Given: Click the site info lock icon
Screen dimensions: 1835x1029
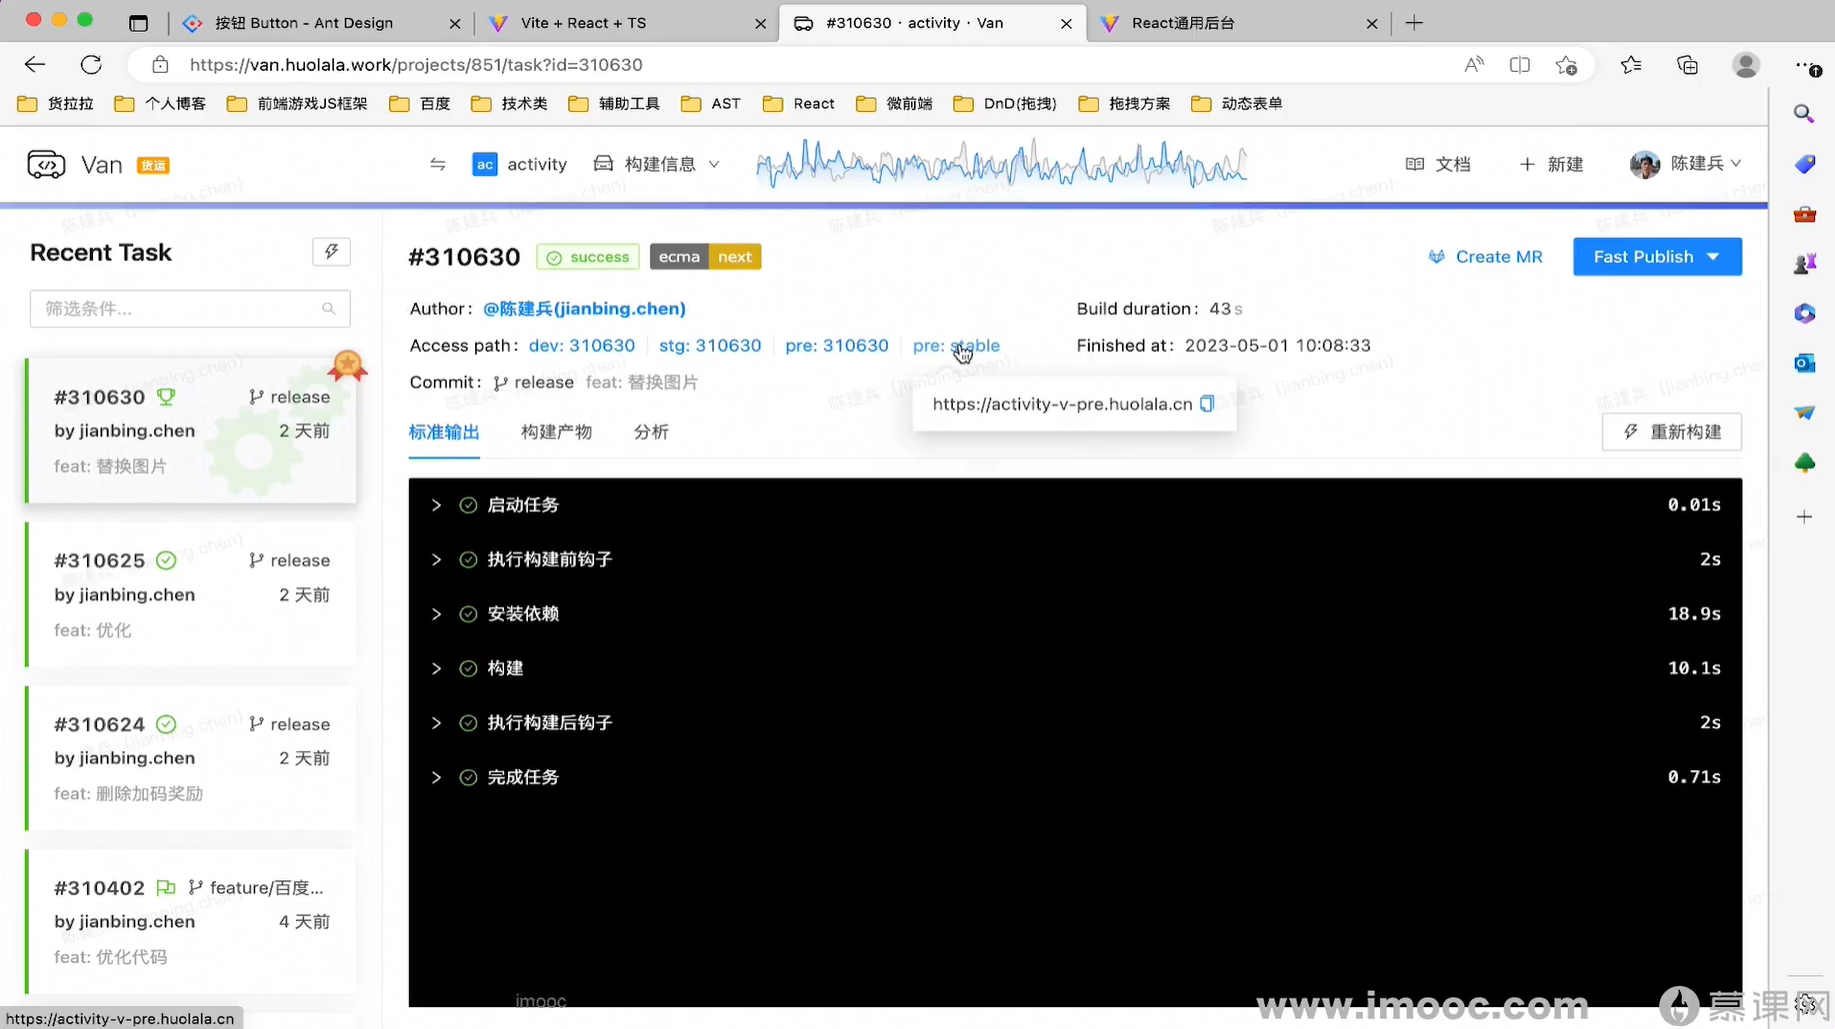Looking at the screenshot, I should tap(160, 65).
